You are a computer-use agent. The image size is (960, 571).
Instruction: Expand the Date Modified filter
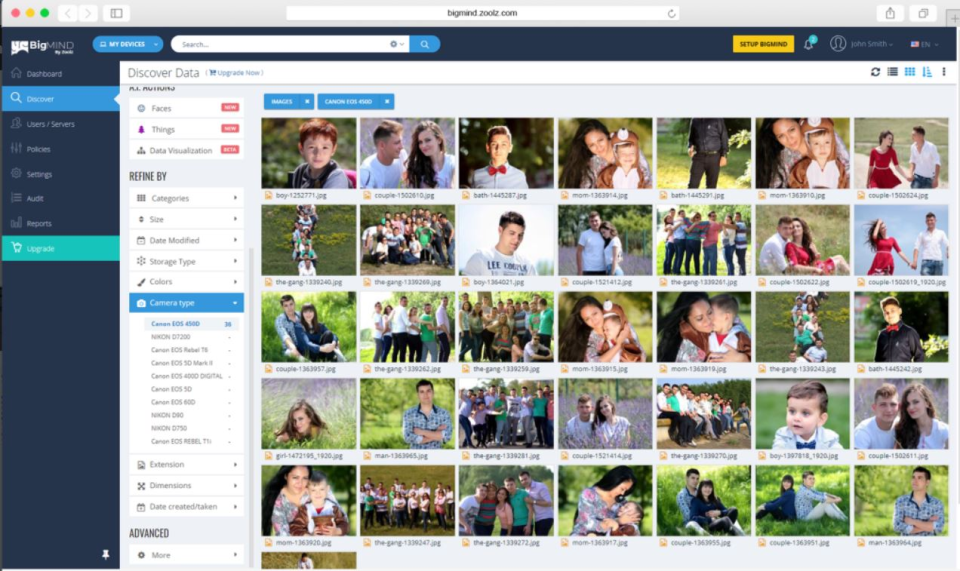186,240
